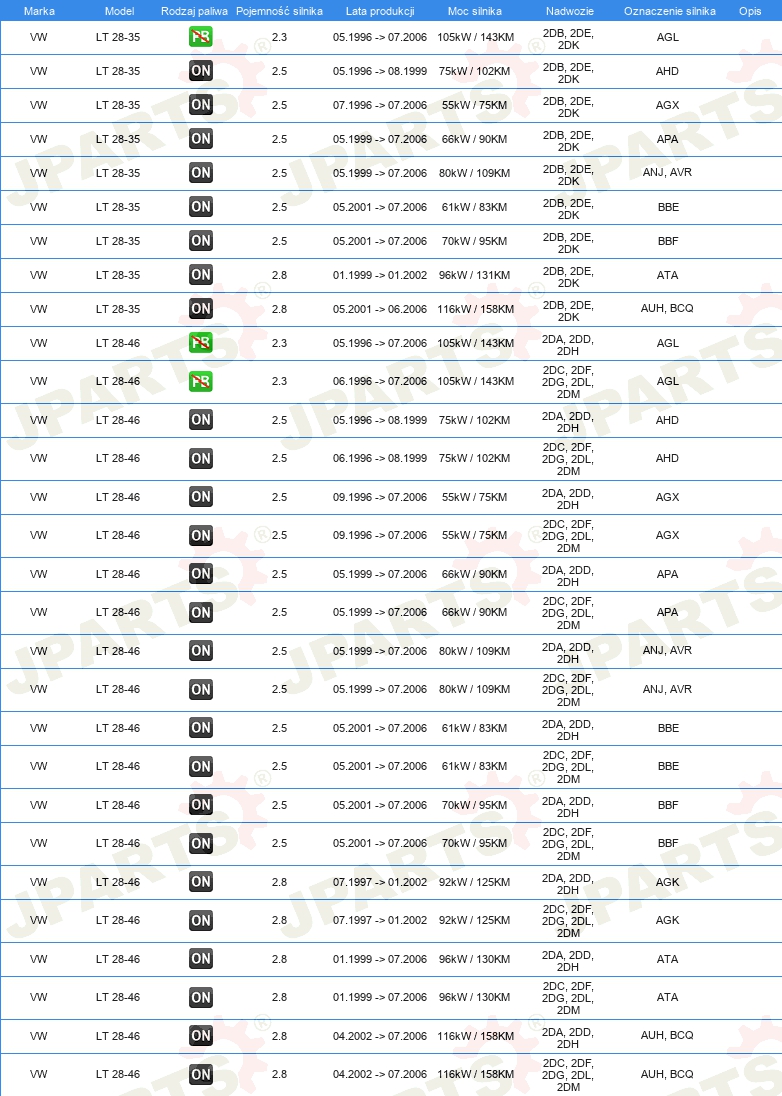Click '75kW / 102KM' in the LT 28-35 row

tap(475, 71)
